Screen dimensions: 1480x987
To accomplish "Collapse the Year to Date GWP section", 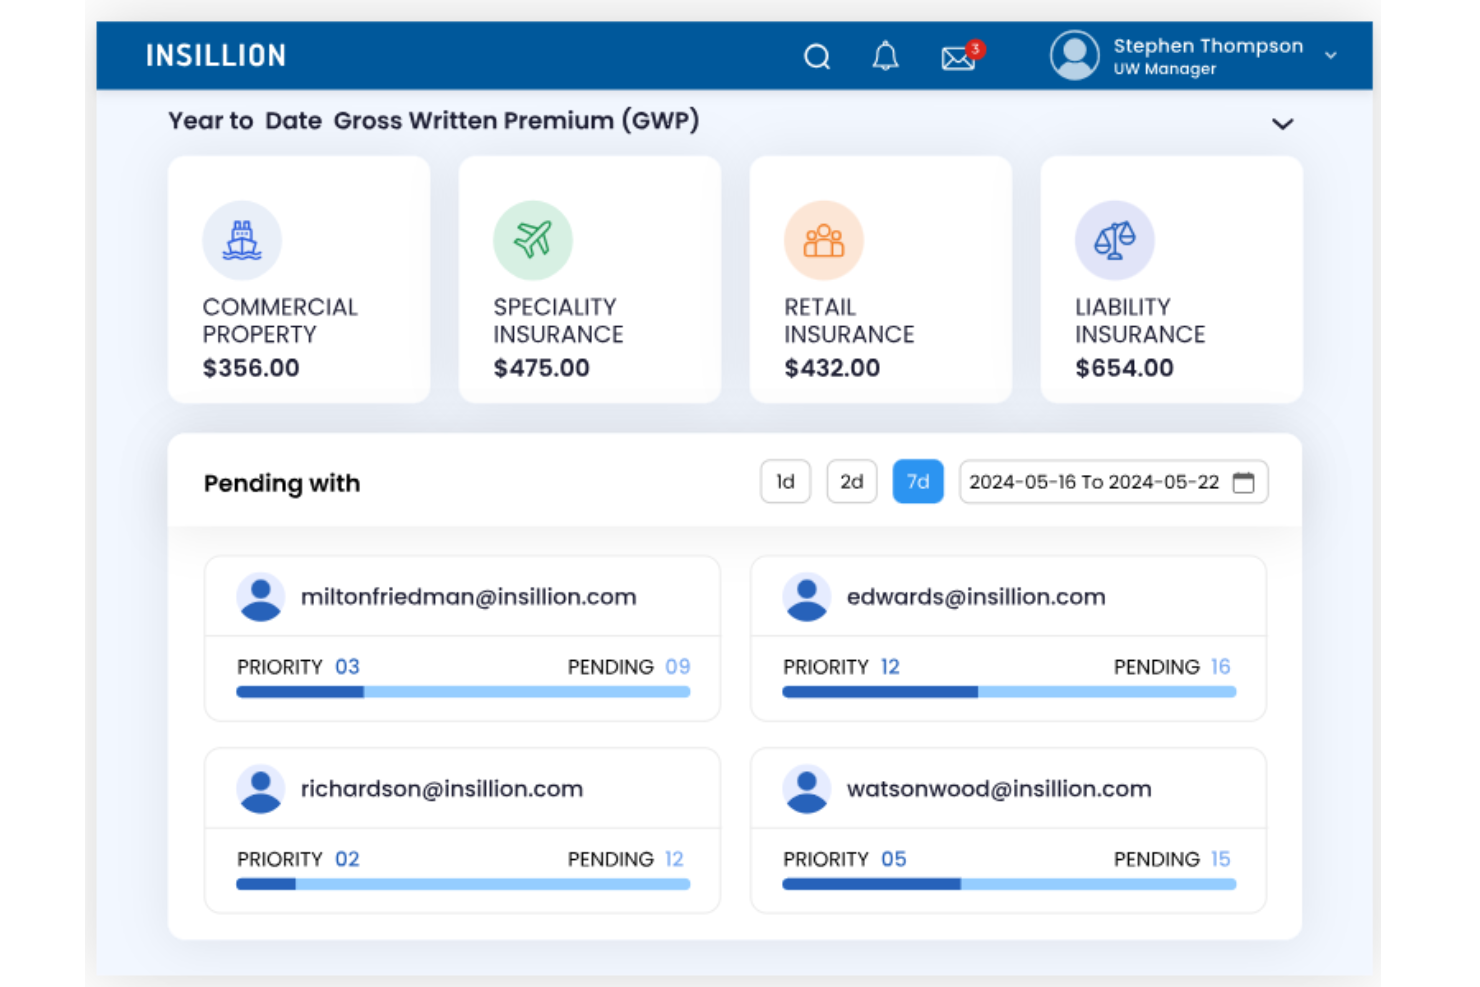I will (x=1283, y=124).
